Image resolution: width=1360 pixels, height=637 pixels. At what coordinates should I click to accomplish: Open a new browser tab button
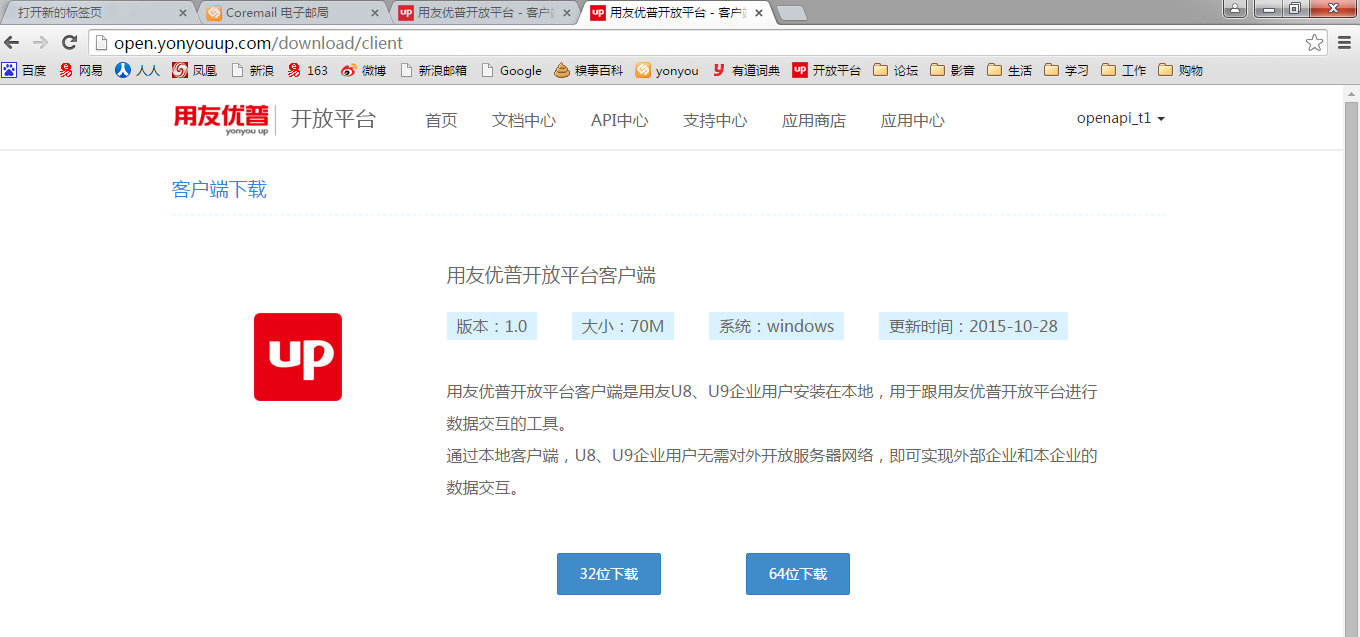tap(791, 13)
